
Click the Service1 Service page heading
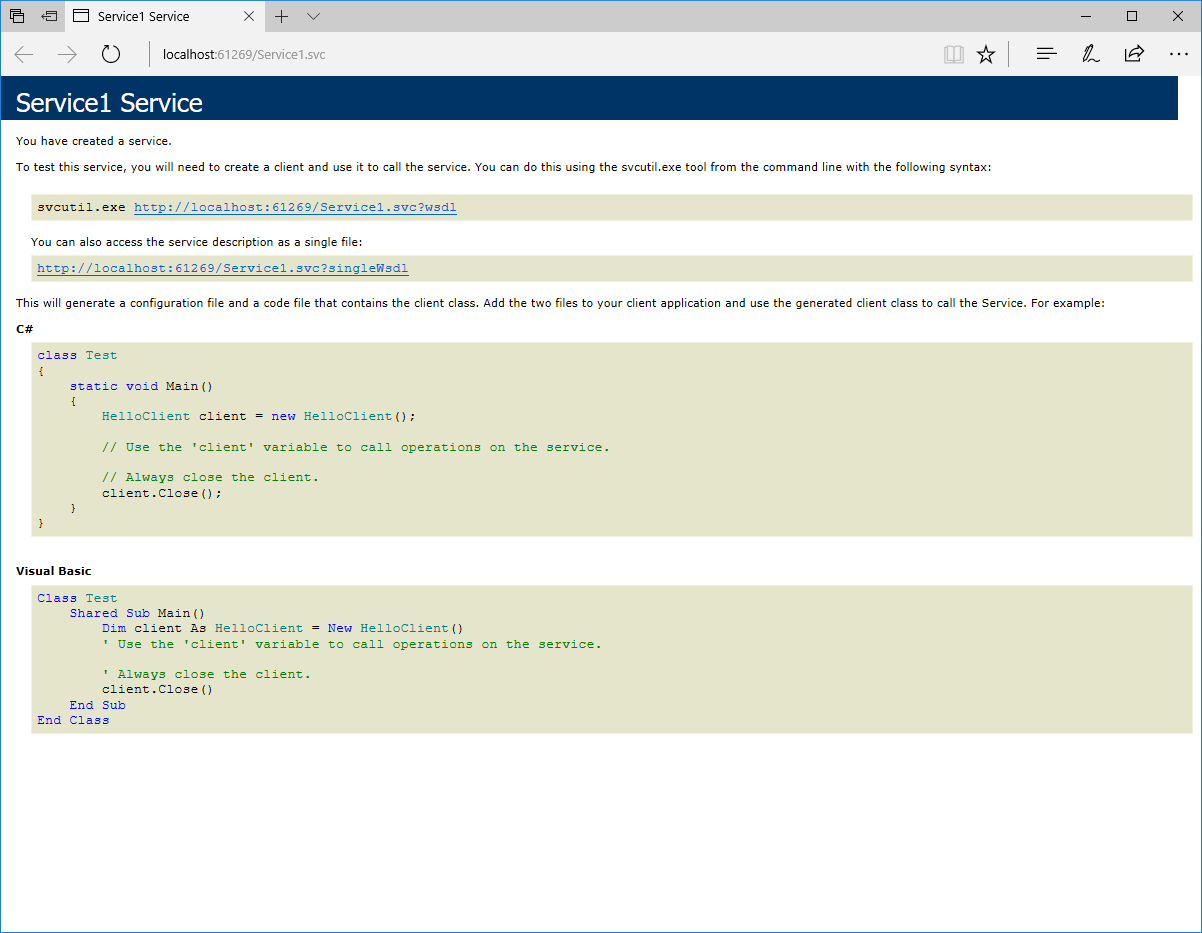point(109,103)
